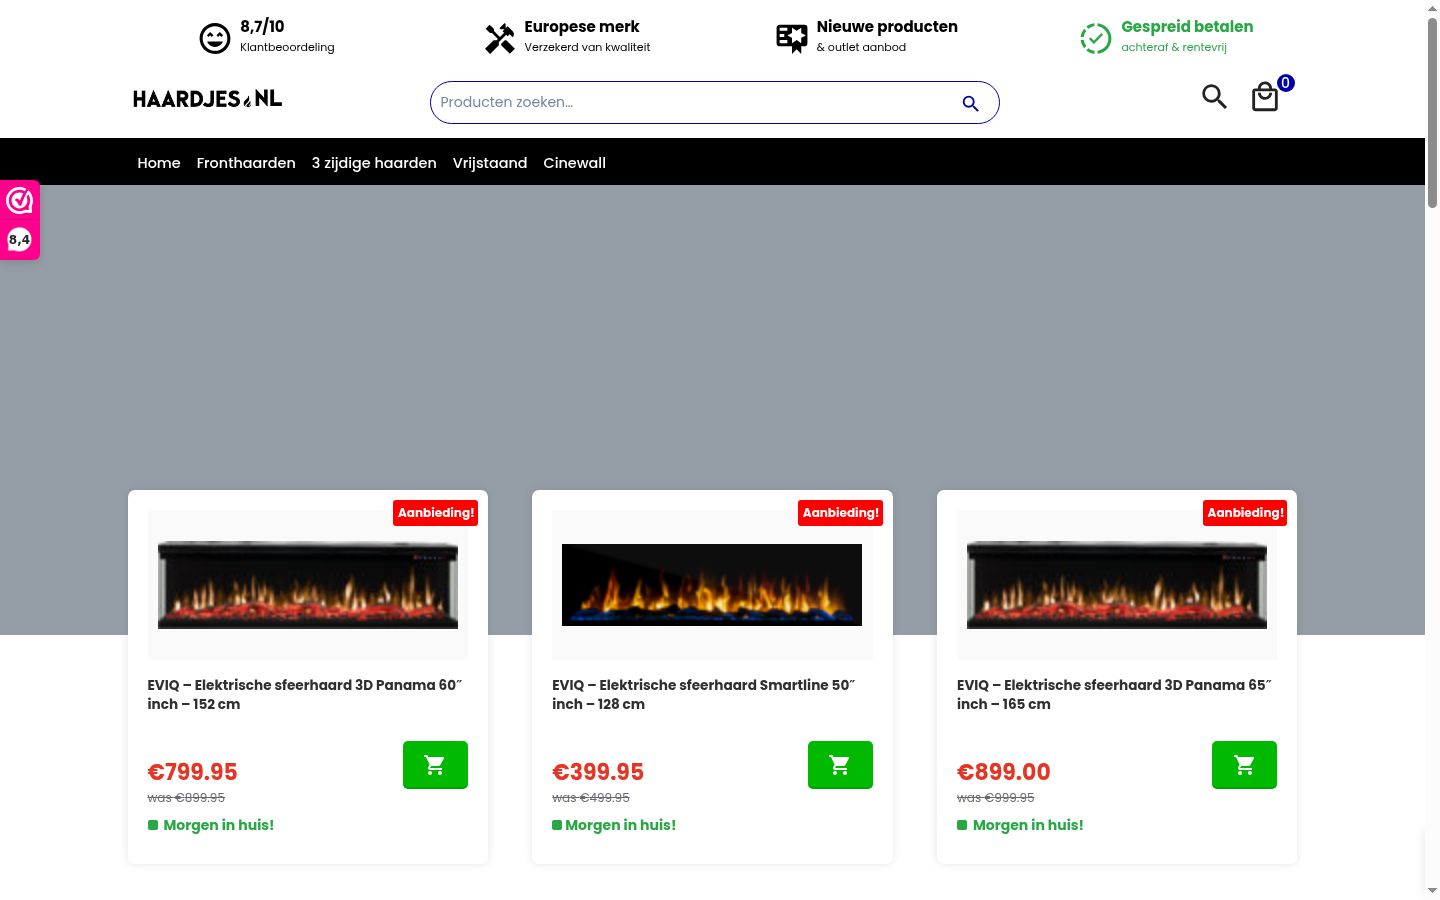Open the shopping bag cart icon
This screenshot has width=1440, height=900.
[x=1265, y=97]
